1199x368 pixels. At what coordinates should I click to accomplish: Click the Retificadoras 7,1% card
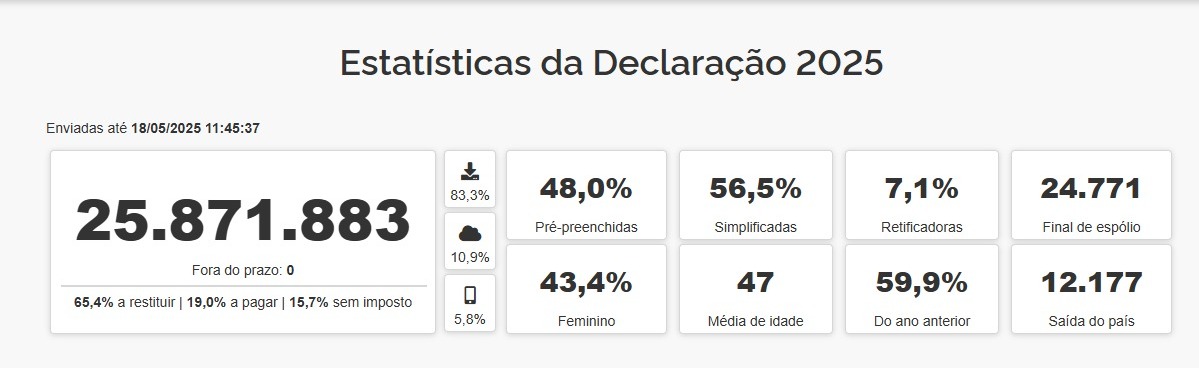tap(921, 195)
